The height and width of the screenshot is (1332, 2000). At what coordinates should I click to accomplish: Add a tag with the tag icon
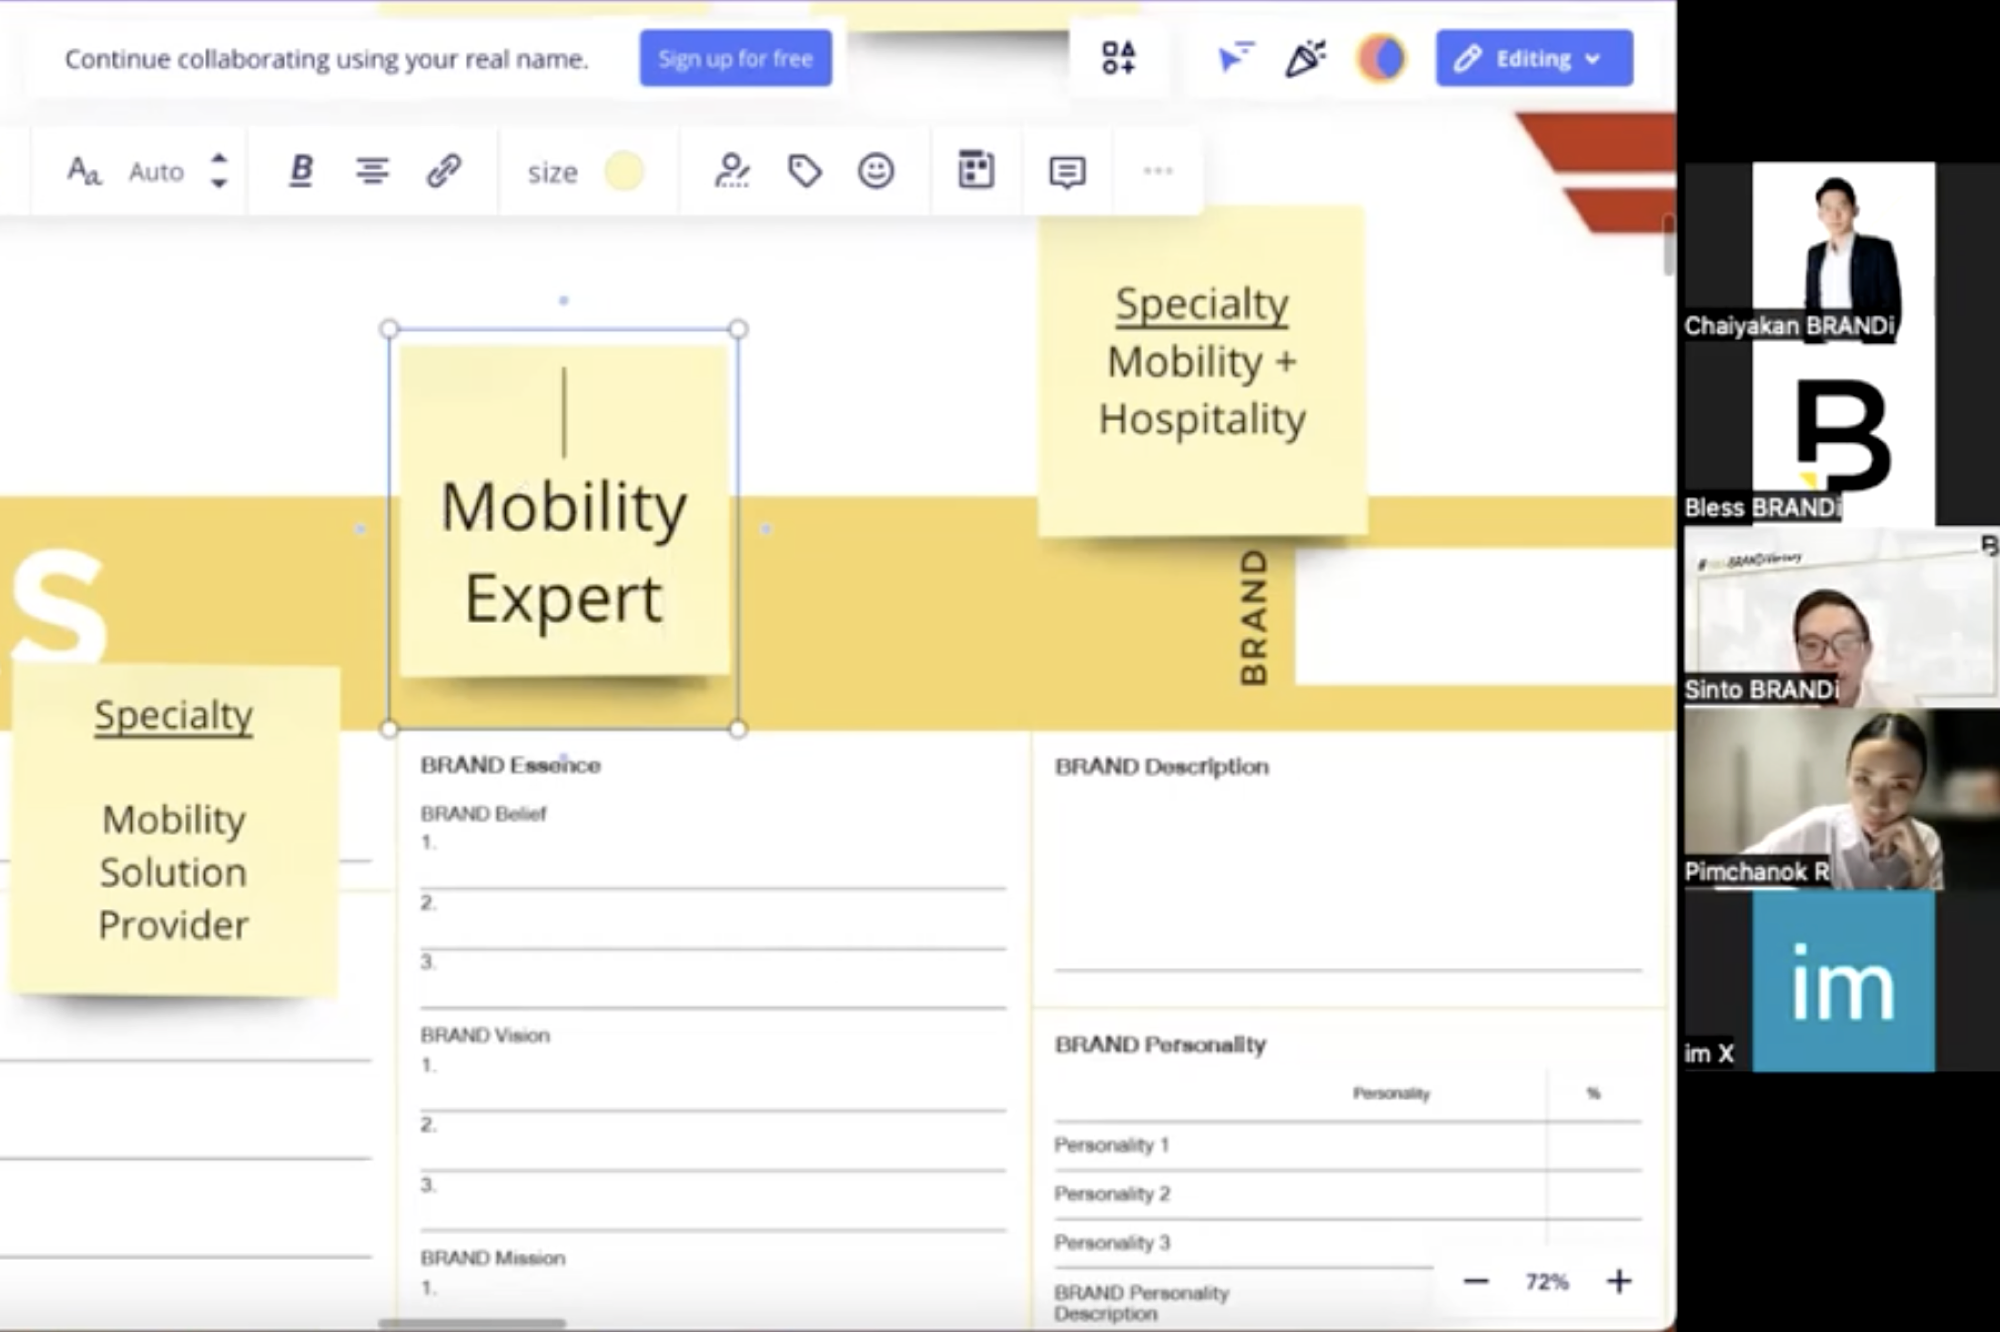coord(804,171)
